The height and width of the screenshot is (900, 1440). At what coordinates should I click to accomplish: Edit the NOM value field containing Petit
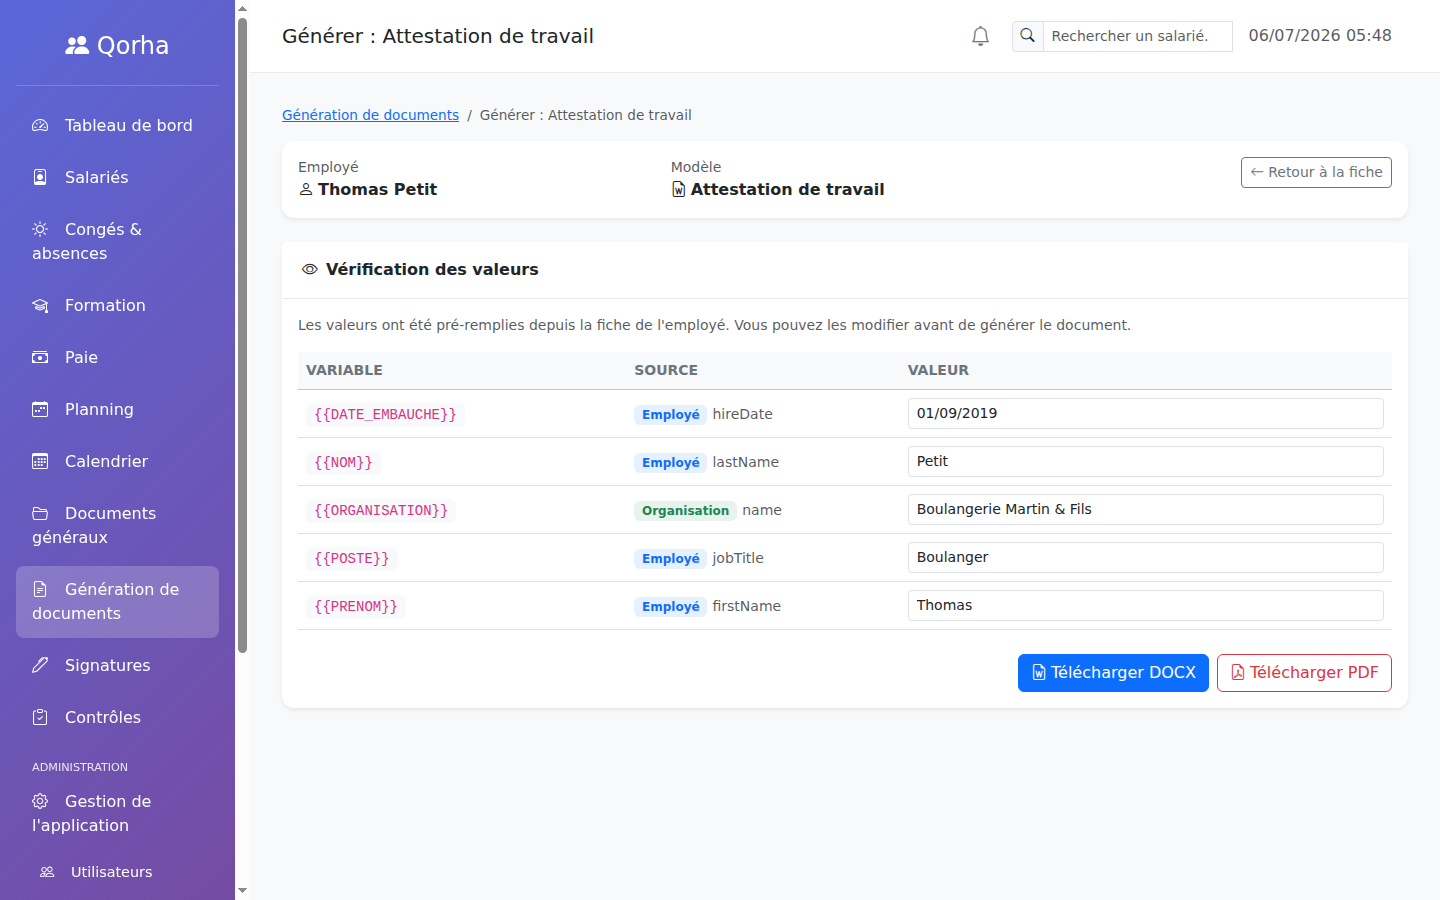click(1145, 461)
